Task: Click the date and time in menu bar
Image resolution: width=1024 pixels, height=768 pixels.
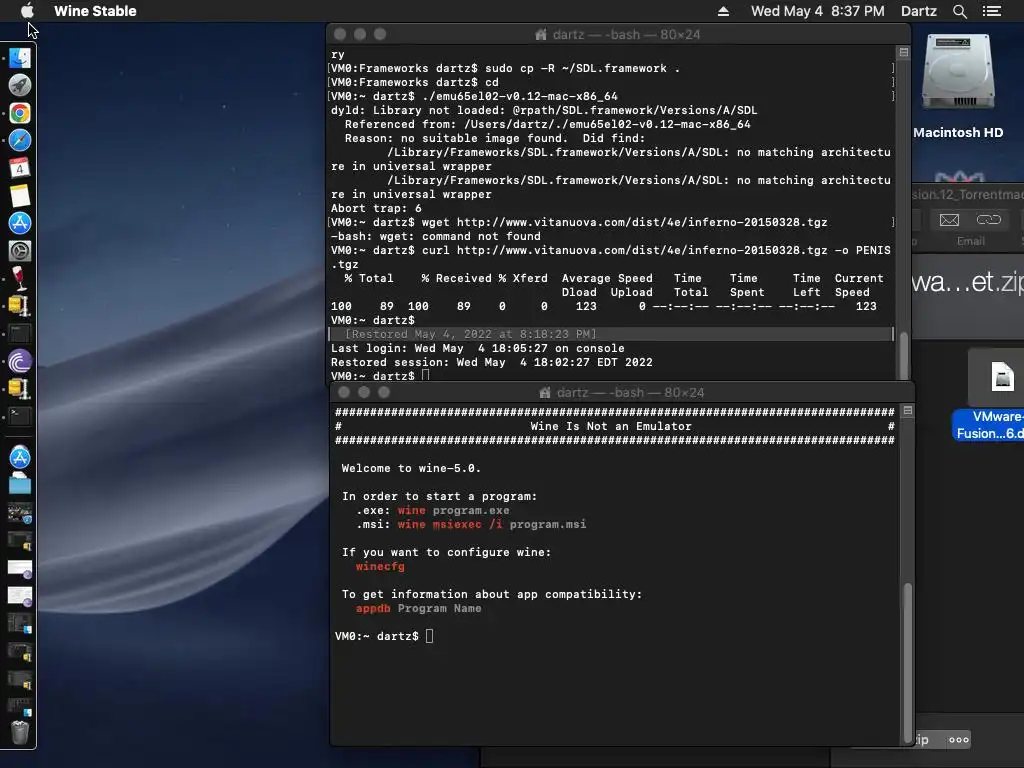Action: pyautogui.click(x=818, y=11)
